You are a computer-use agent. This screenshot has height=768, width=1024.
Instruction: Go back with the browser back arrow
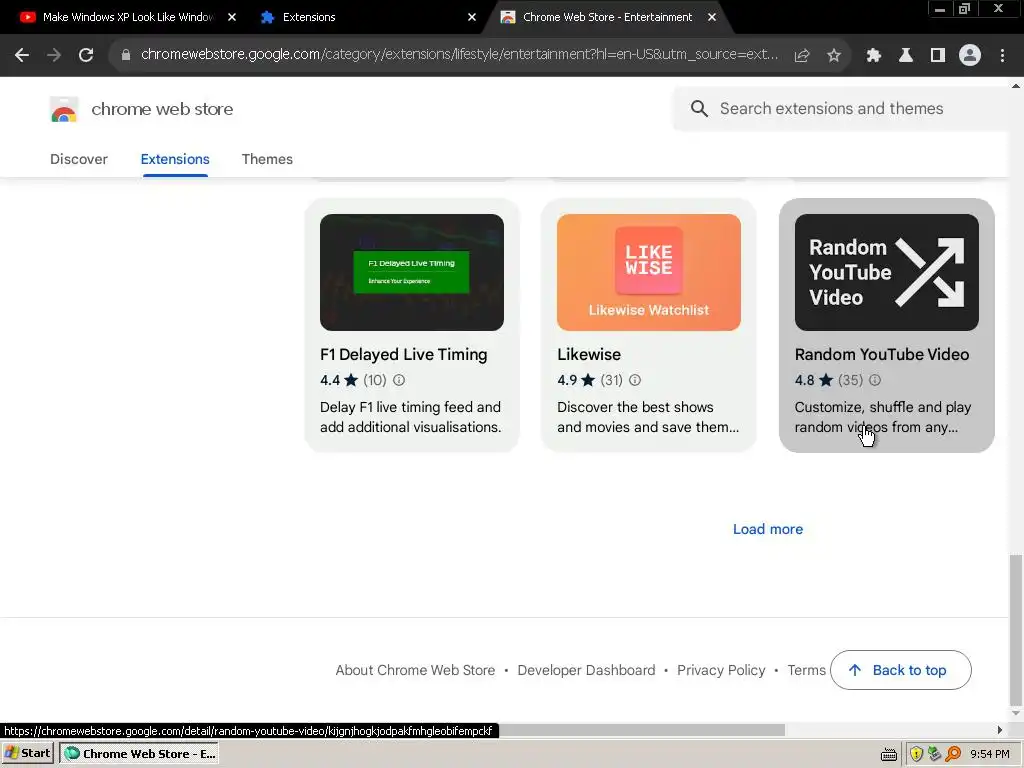(22, 56)
